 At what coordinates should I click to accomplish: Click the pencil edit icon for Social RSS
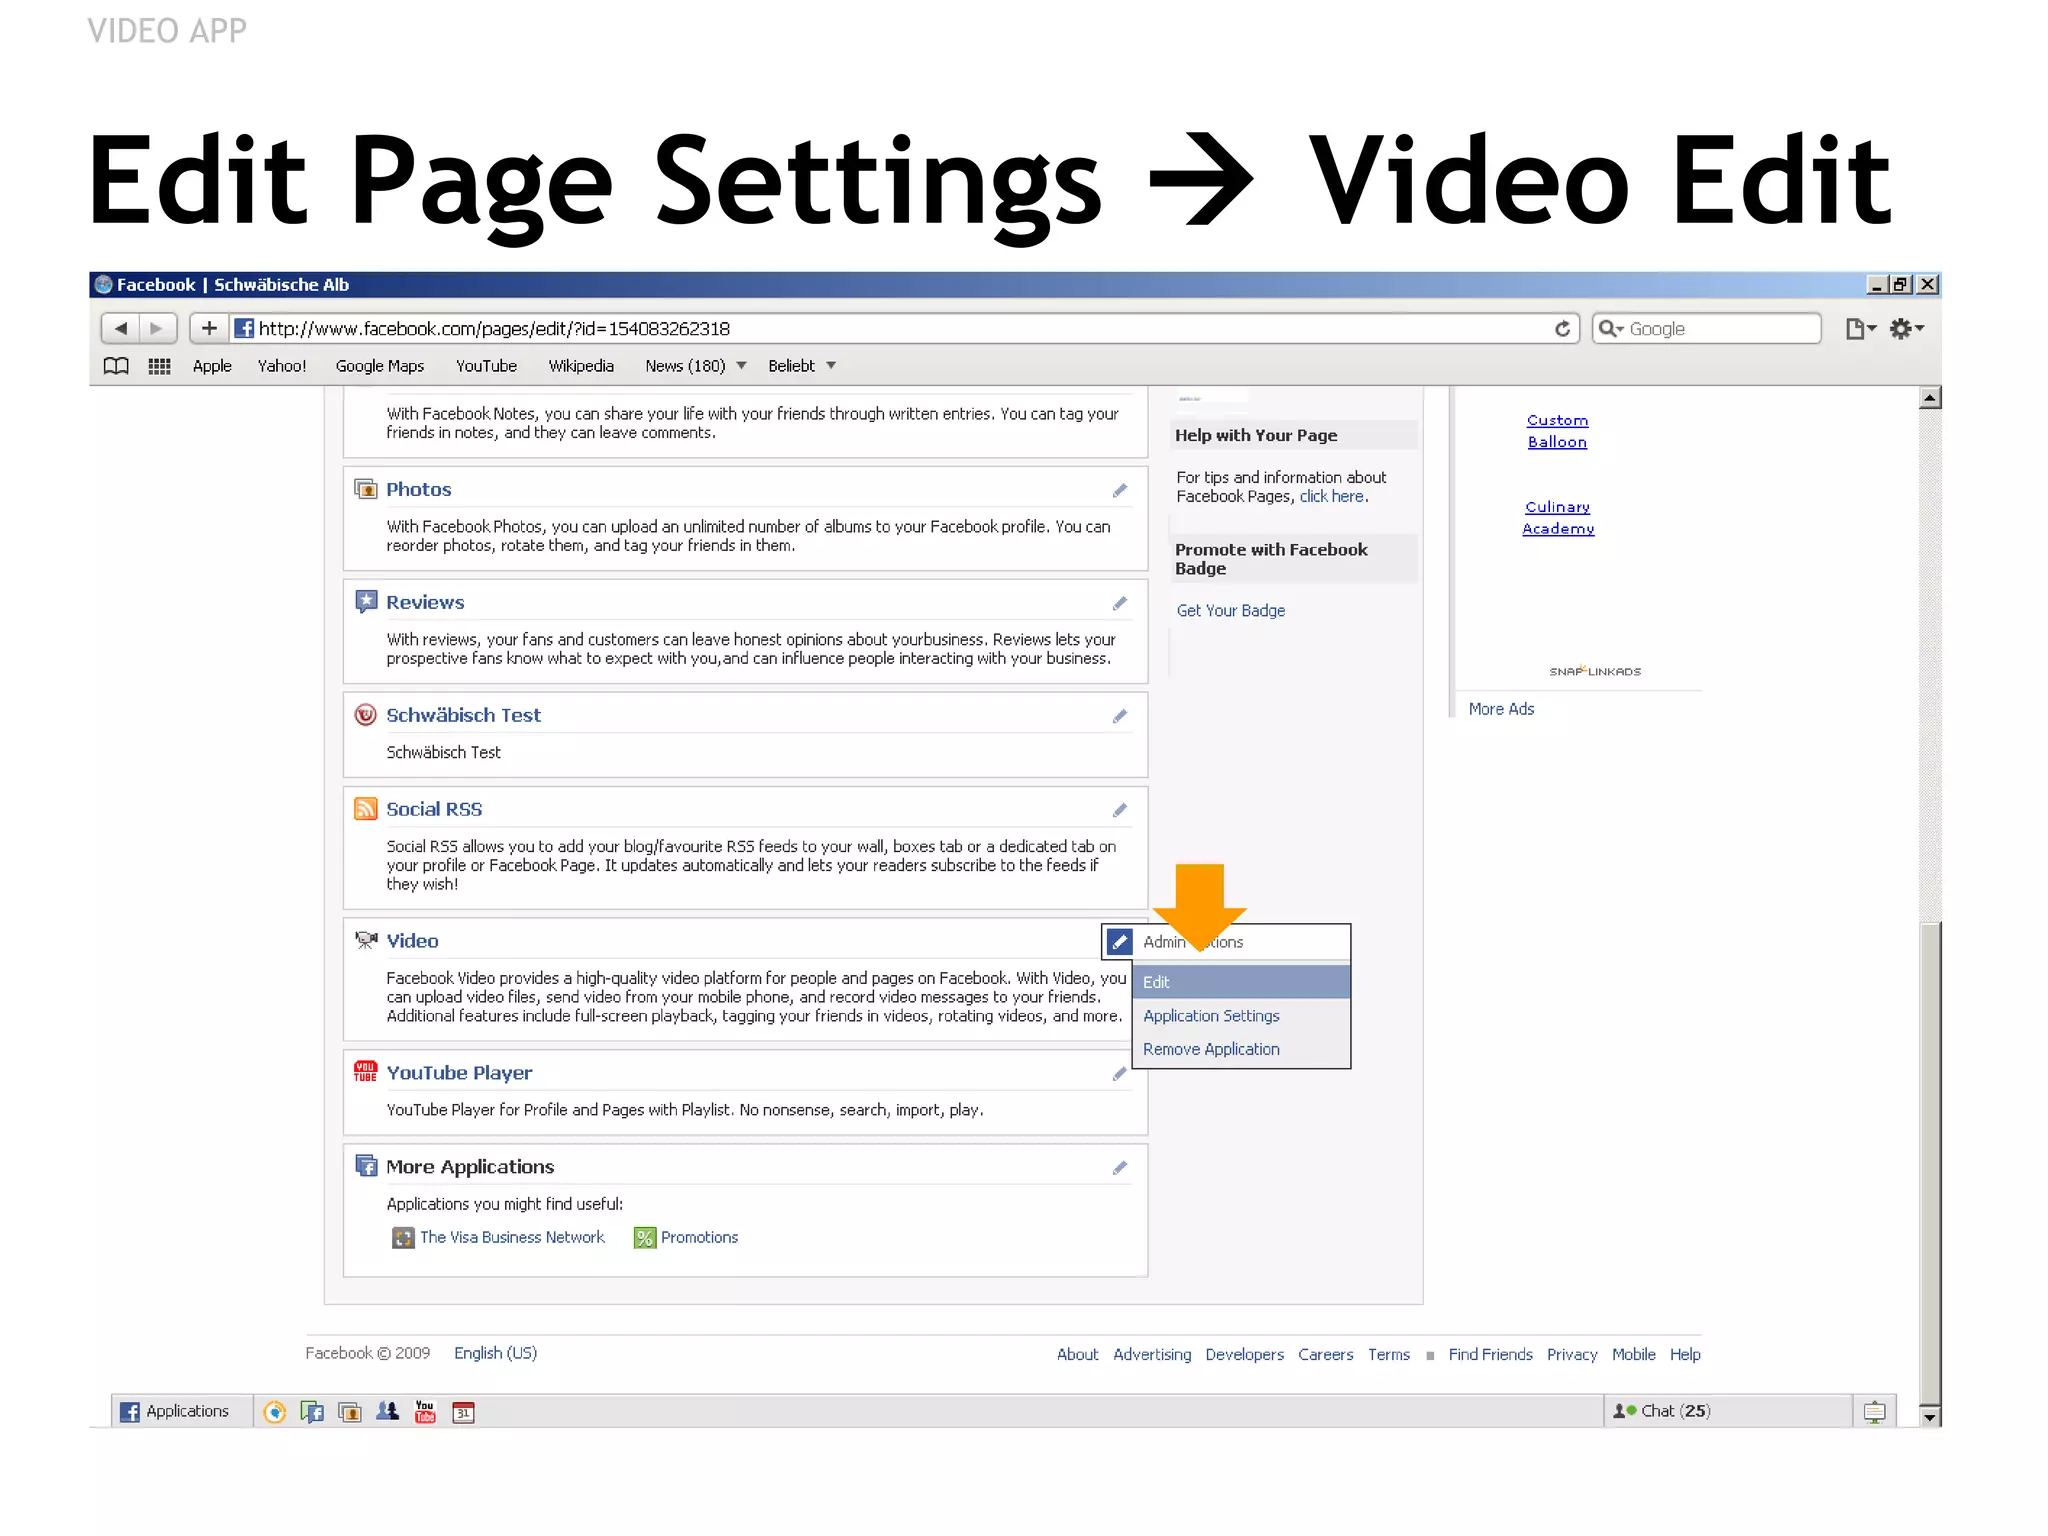1120,810
